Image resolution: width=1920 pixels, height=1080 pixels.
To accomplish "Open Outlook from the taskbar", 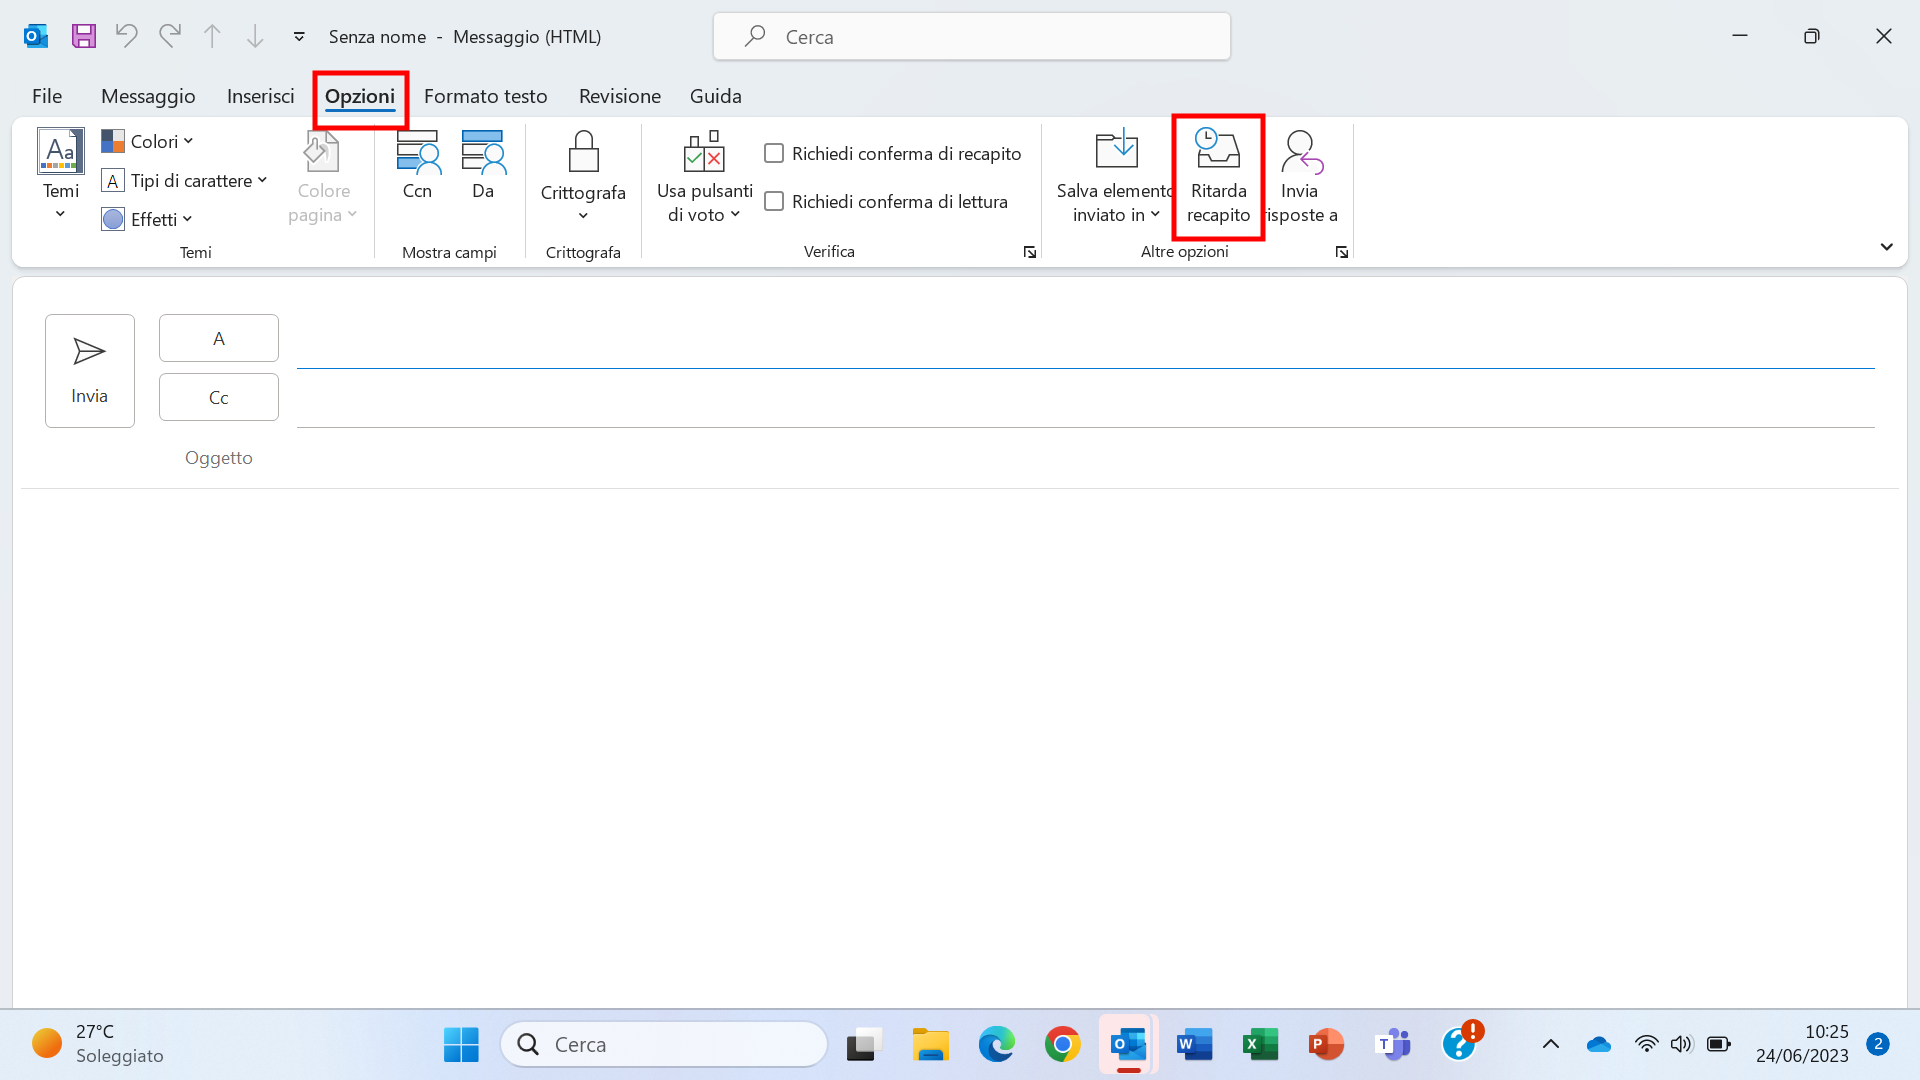I will click(x=1127, y=1043).
